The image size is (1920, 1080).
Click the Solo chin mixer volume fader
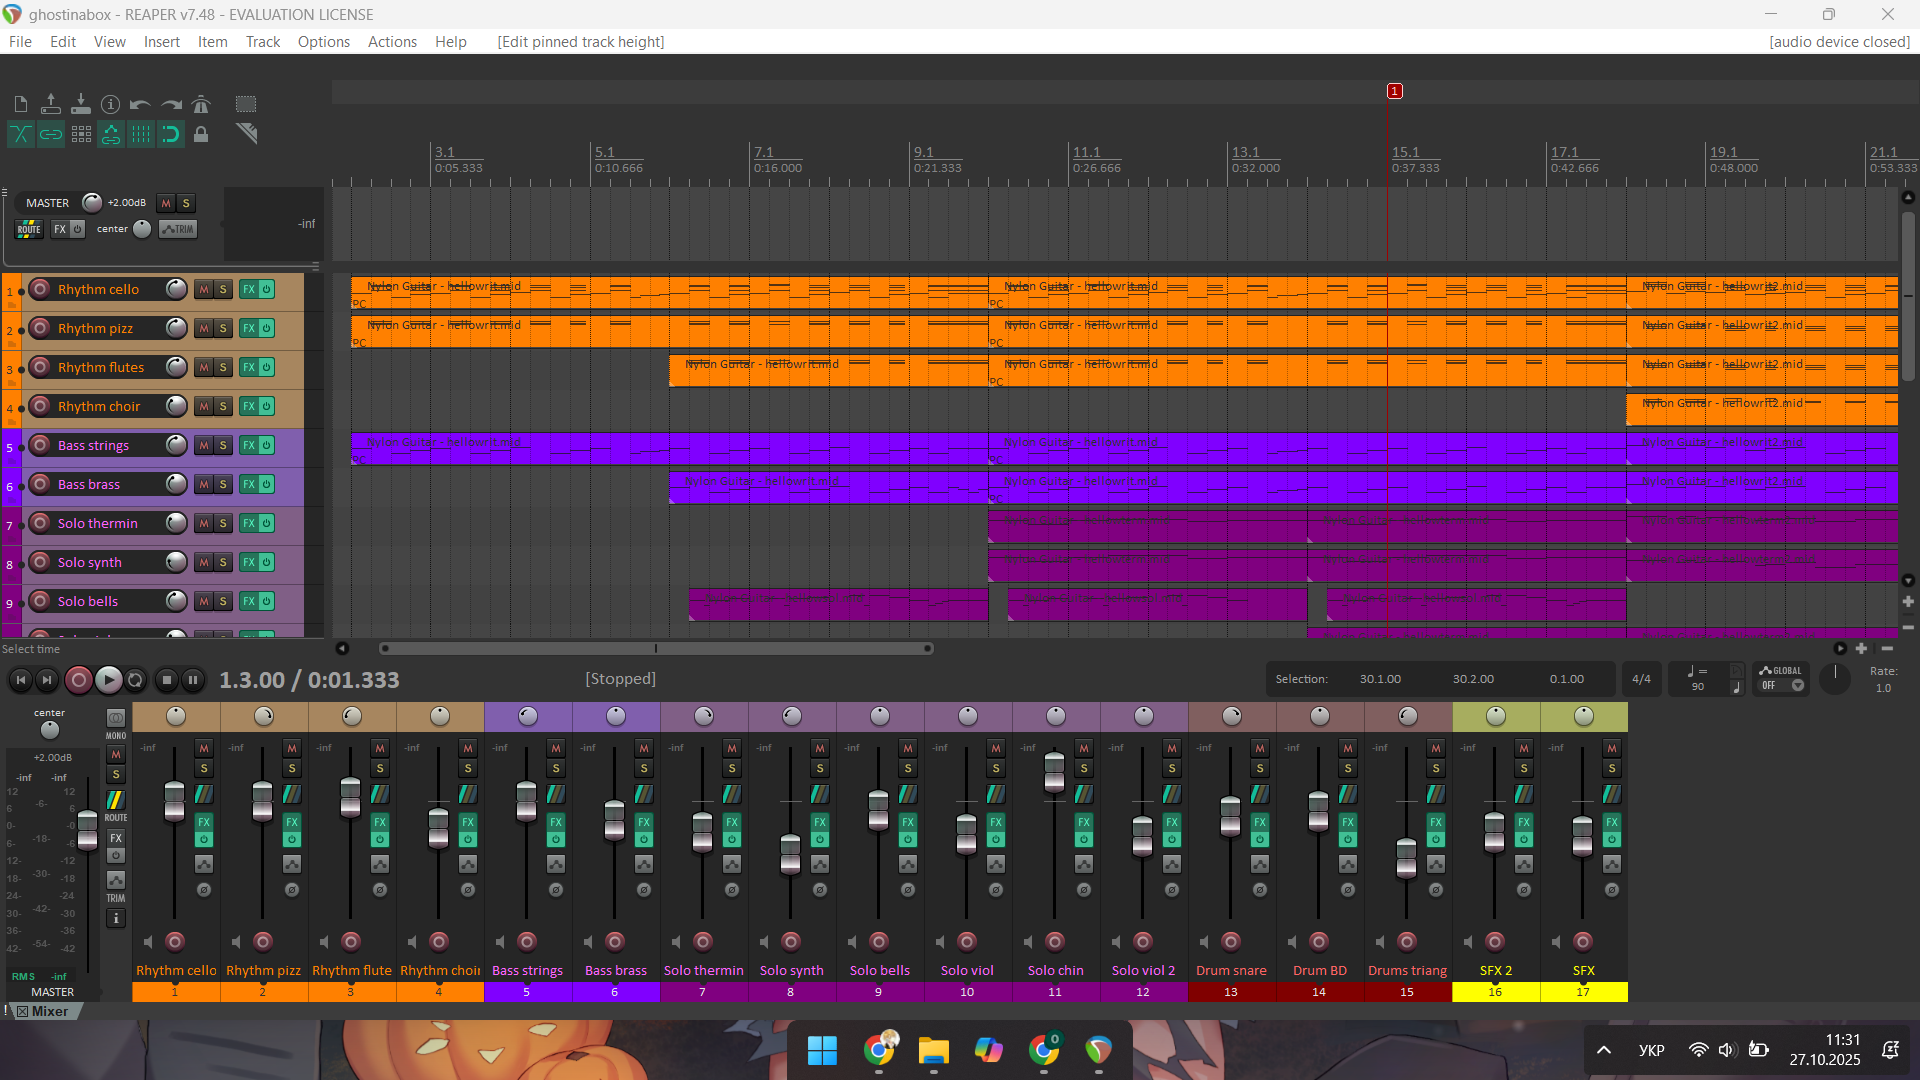(x=1054, y=771)
